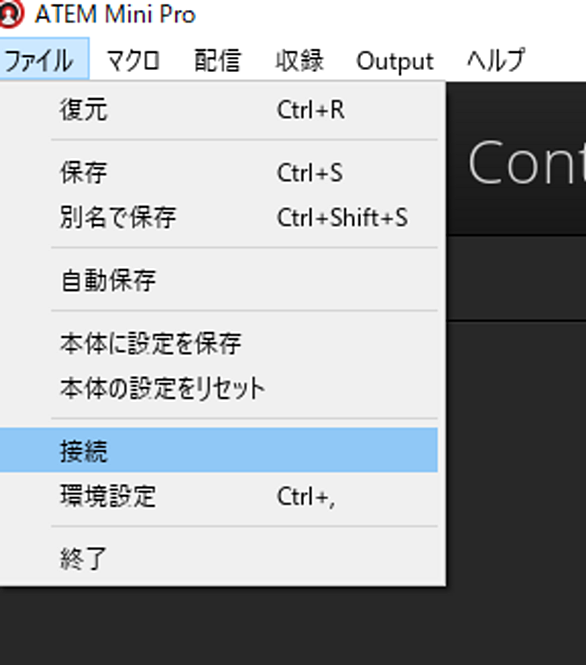Click the highlighted 接続 entry
Image resolution: width=586 pixels, height=665 pixels.
(x=219, y=450)
